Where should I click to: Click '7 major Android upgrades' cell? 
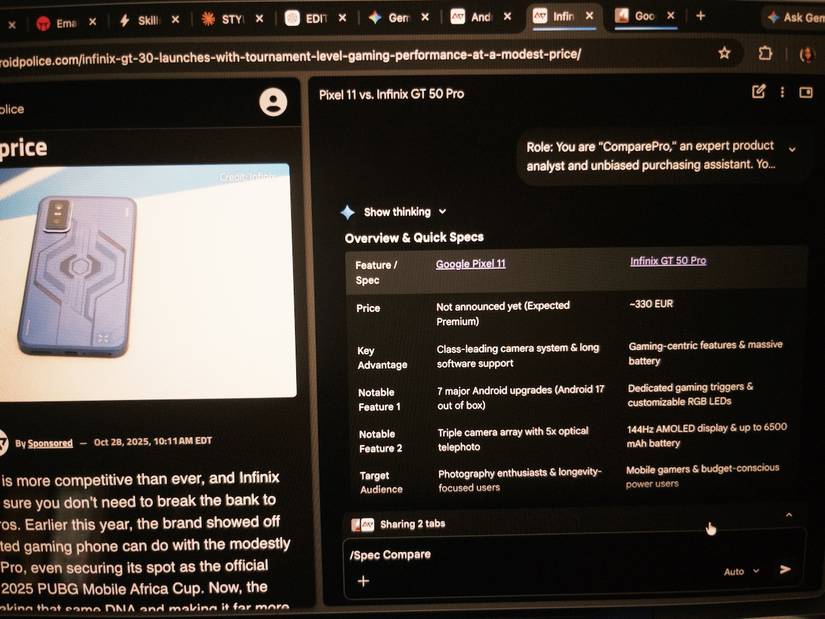(x=520, y=397)
